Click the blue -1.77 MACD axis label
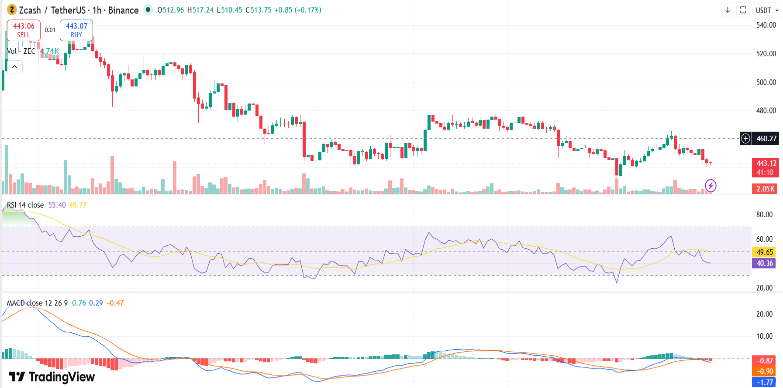Viewport: 783px width, 388px height. (x=764, y=382)
